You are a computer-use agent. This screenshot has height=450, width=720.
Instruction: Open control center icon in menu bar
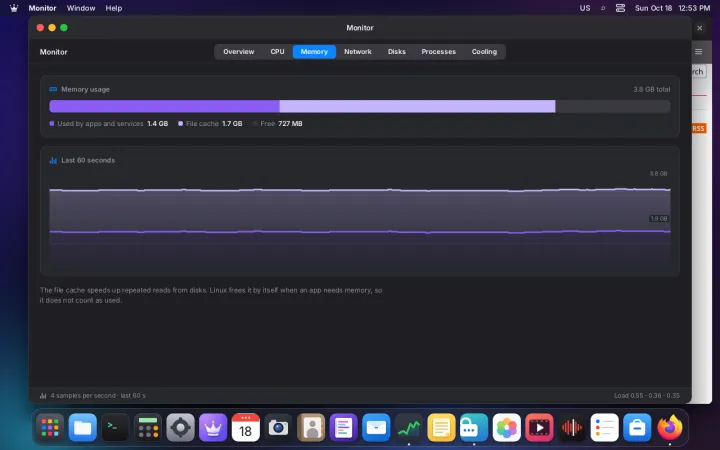[x=620, y=8]
